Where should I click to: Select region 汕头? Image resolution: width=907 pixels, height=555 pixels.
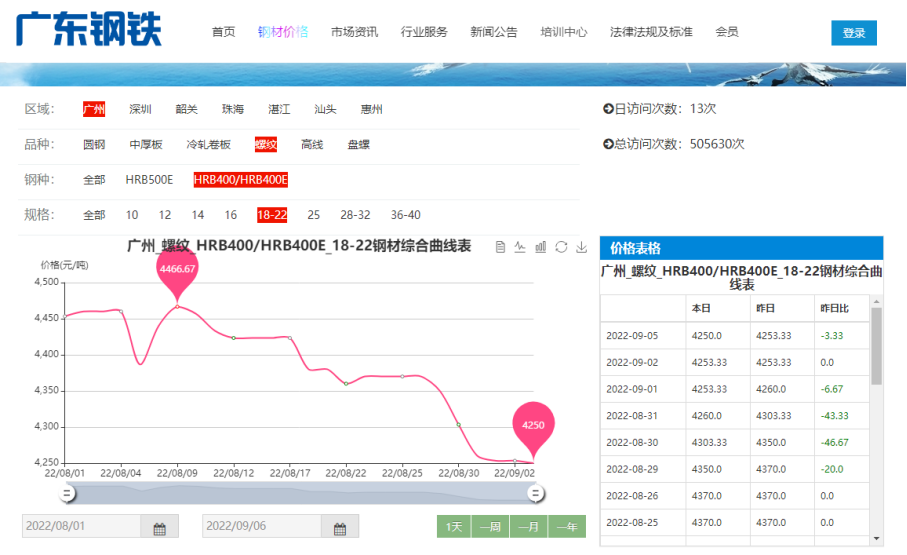325,109
